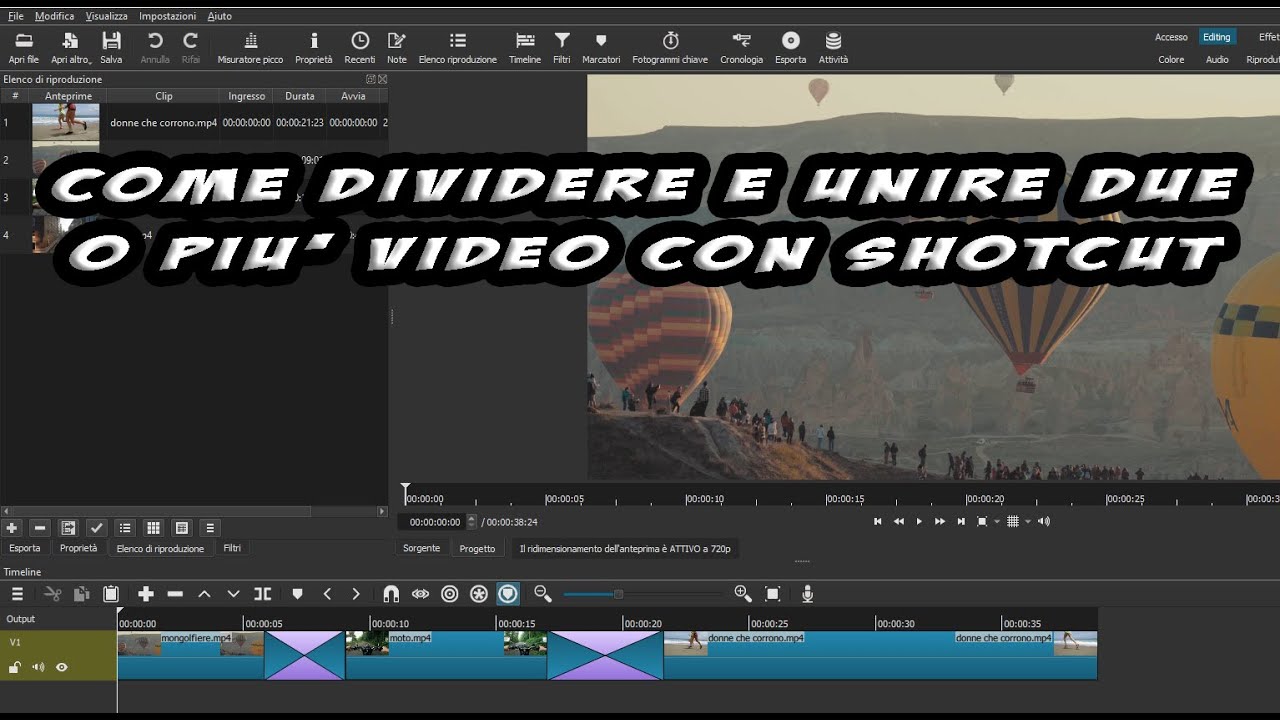Viewport: 1280px width, 720px height.
Task: Select donne che corrono.mp4 playlist row
Action: pos(194,122)
